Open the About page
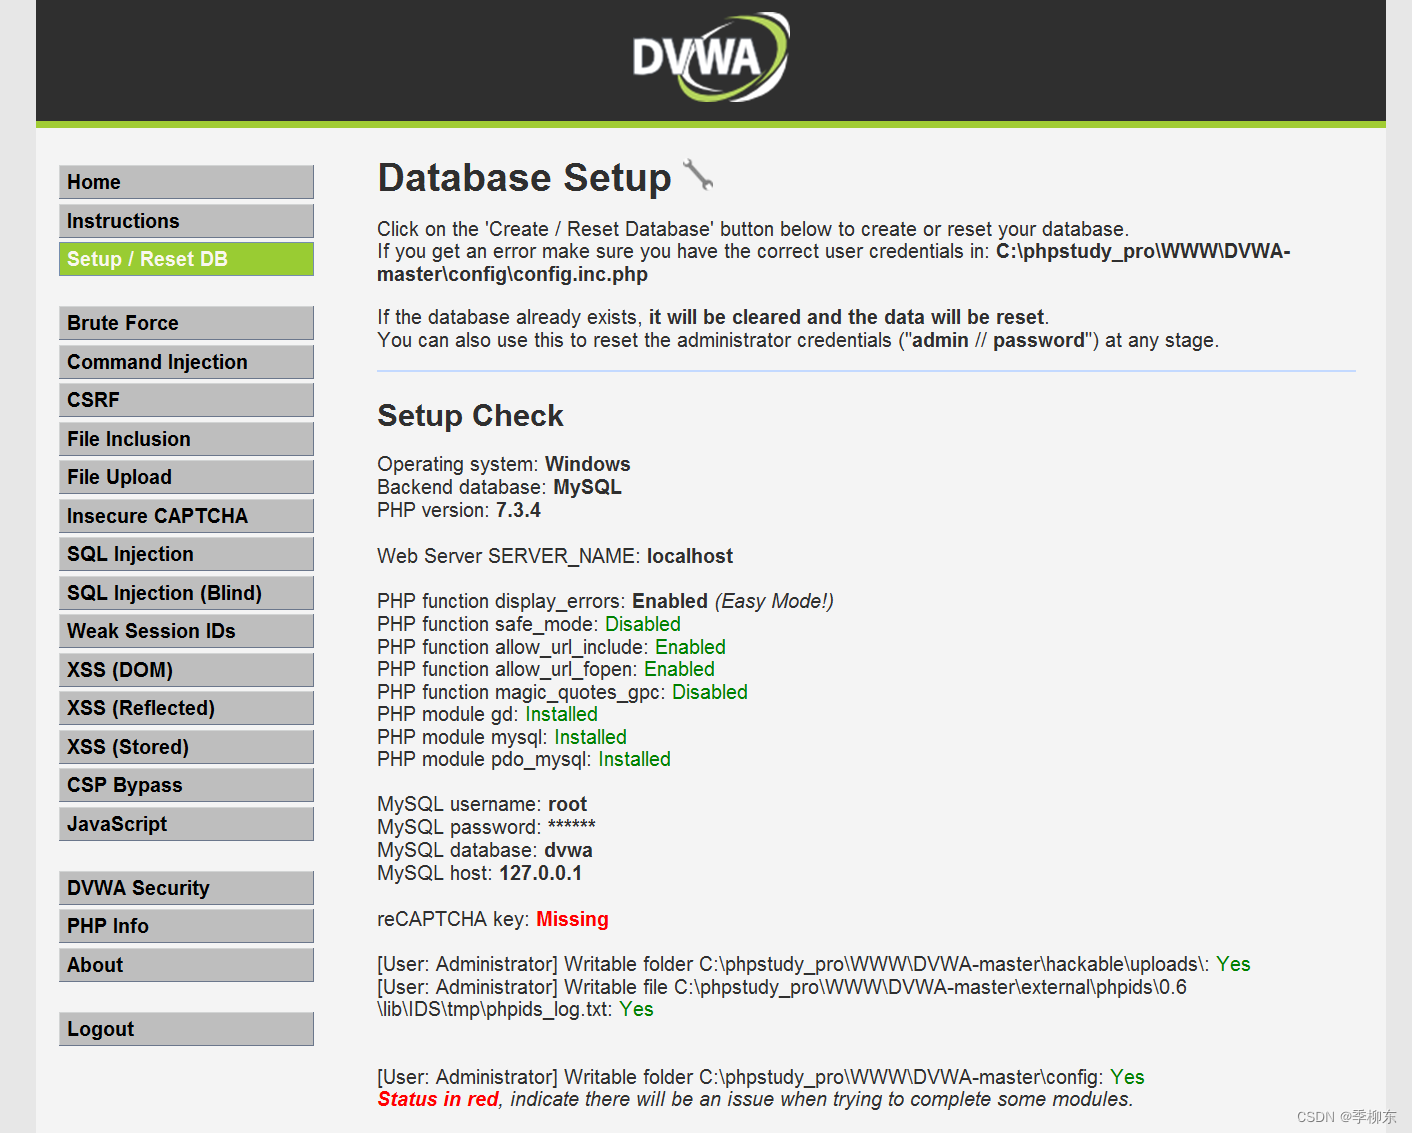The image size is (1412, 1133). (x=186, y=965)
